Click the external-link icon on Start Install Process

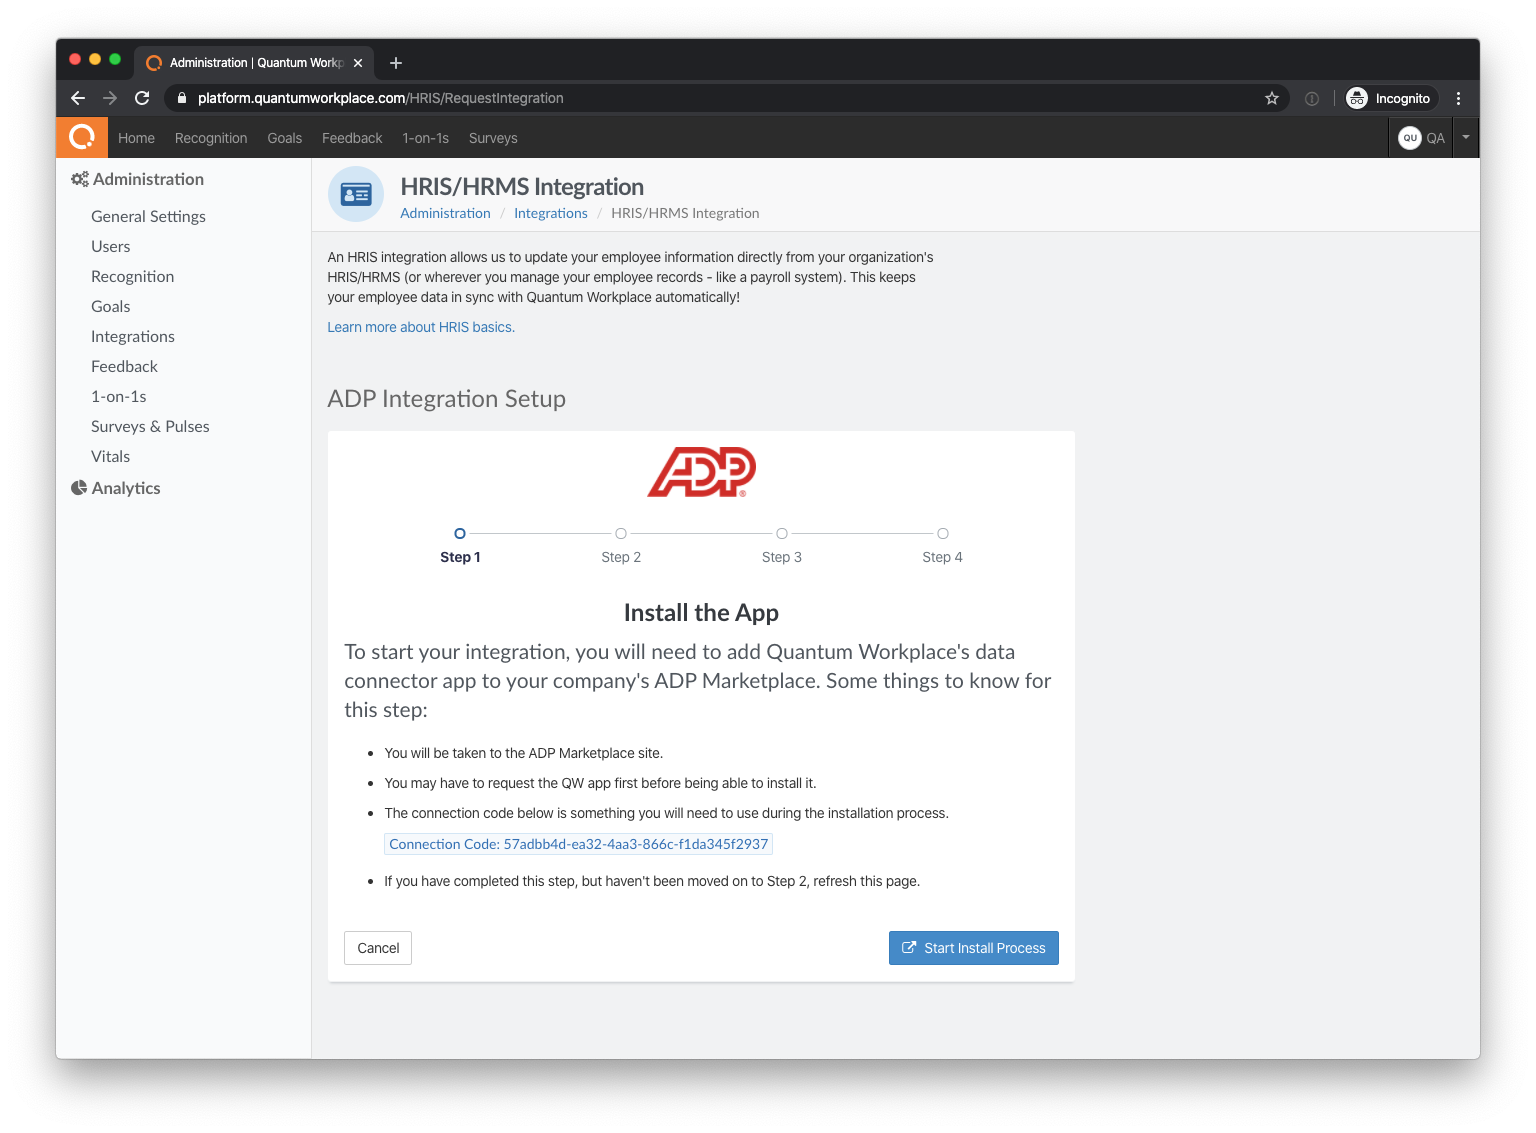(908, 947)
